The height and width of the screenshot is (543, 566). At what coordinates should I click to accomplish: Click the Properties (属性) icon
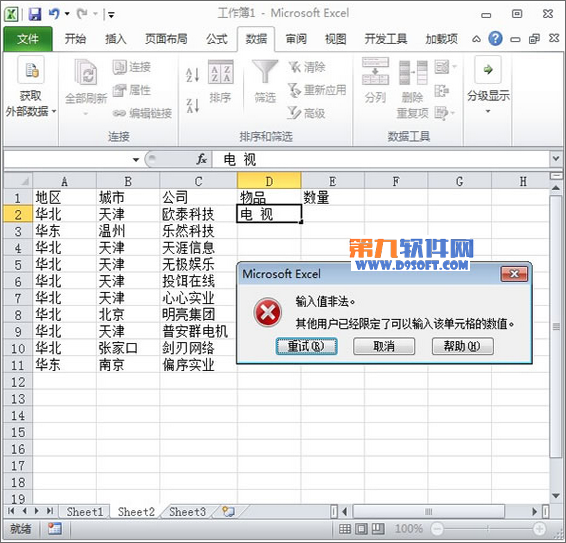[119, 90]
